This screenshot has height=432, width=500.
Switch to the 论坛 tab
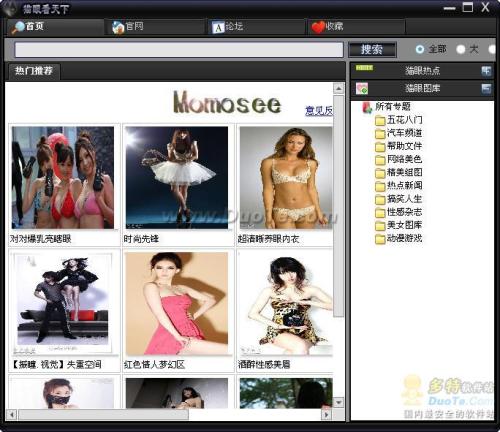[x=255, y=27]
